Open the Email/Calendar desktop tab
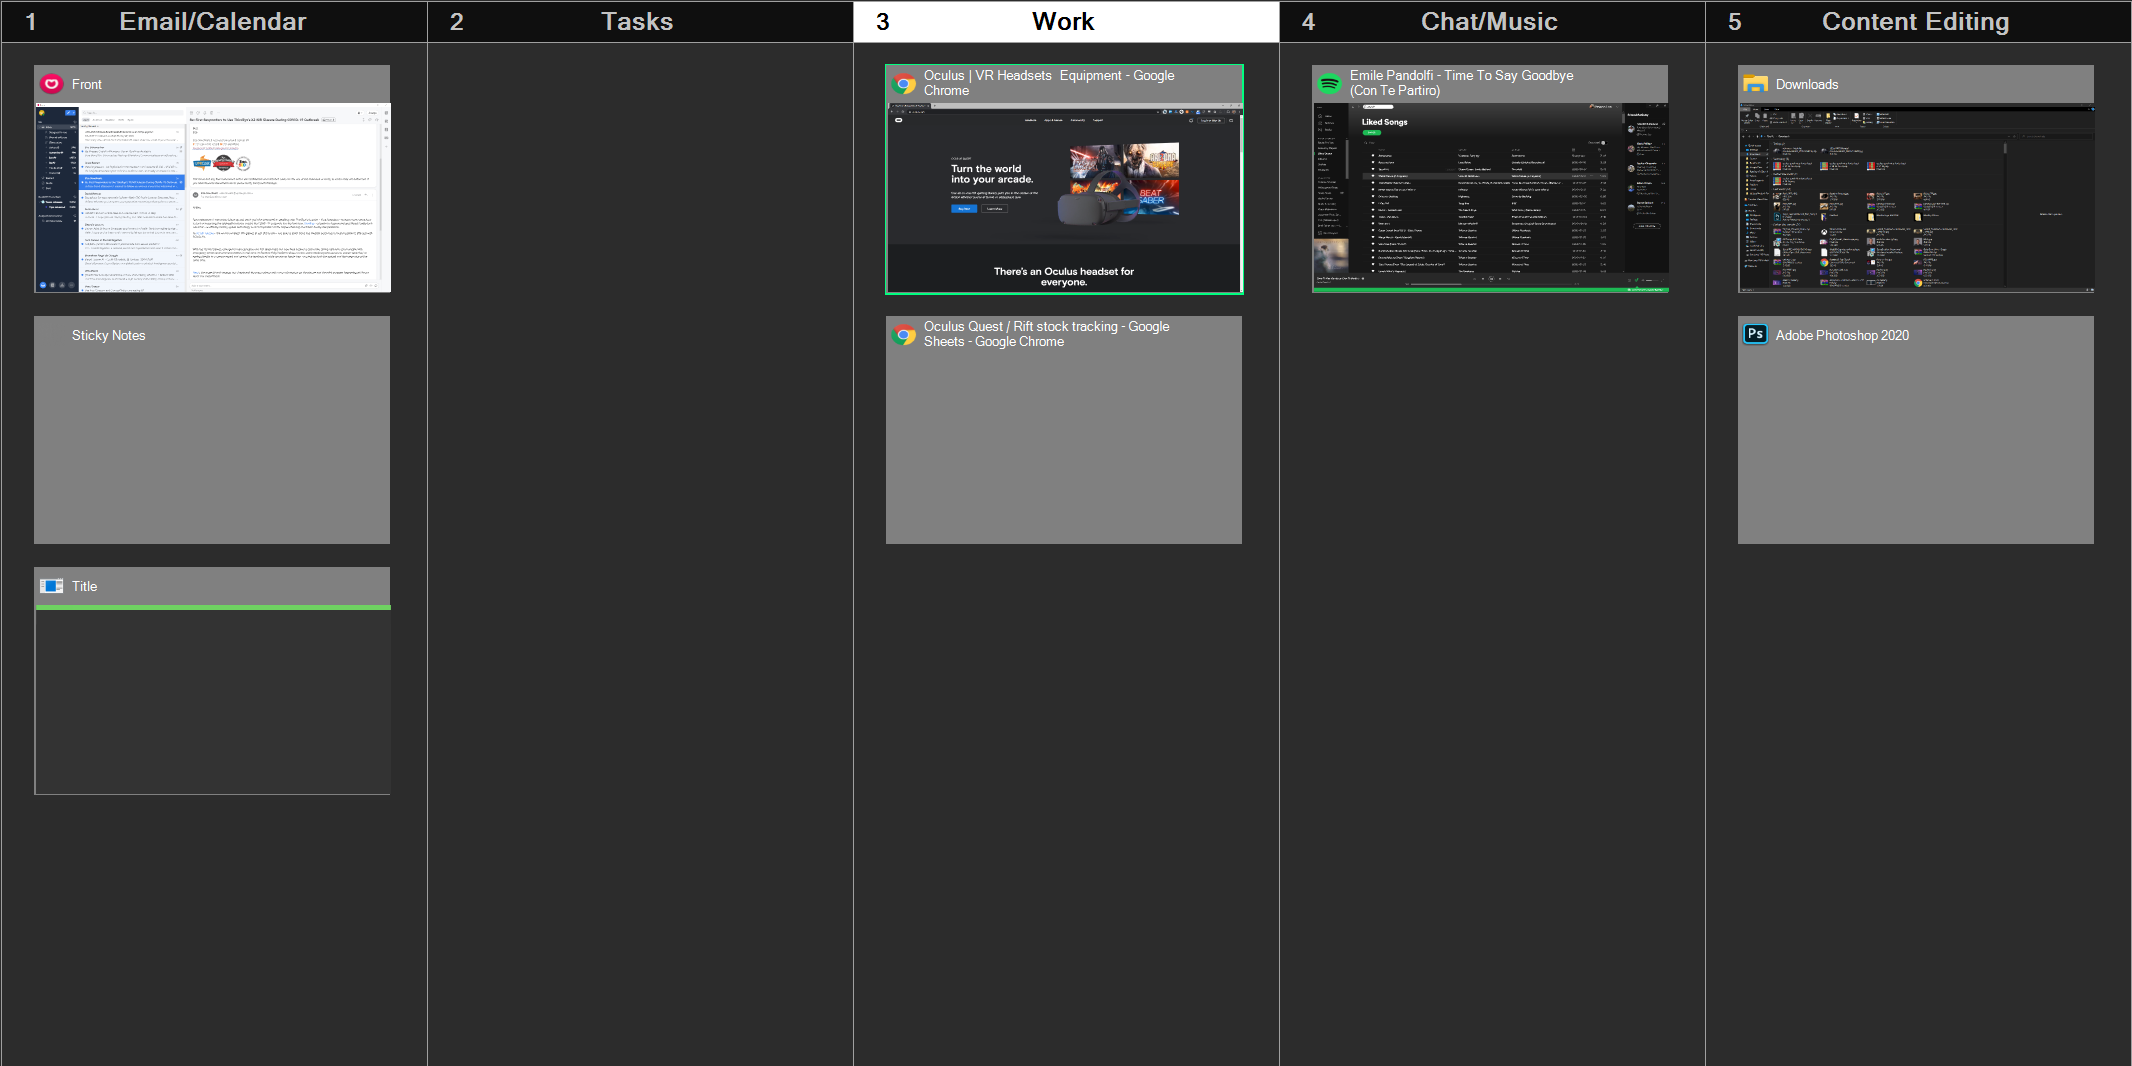The width and height of the screenshot is (2132, 1066). point(212,21)
